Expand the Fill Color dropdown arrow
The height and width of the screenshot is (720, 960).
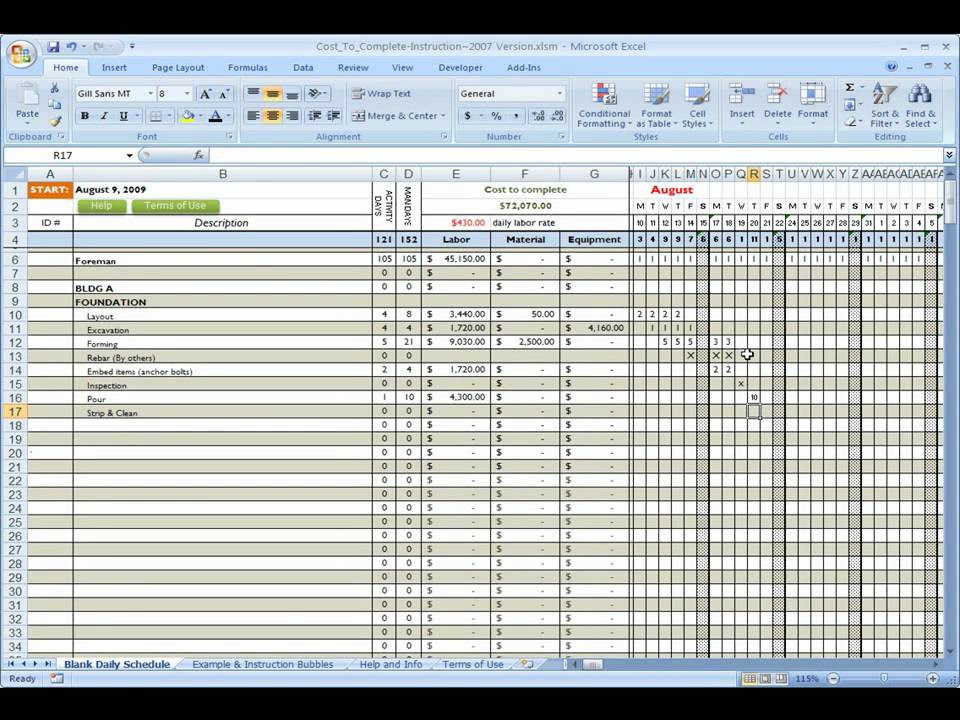coord(199,116)
